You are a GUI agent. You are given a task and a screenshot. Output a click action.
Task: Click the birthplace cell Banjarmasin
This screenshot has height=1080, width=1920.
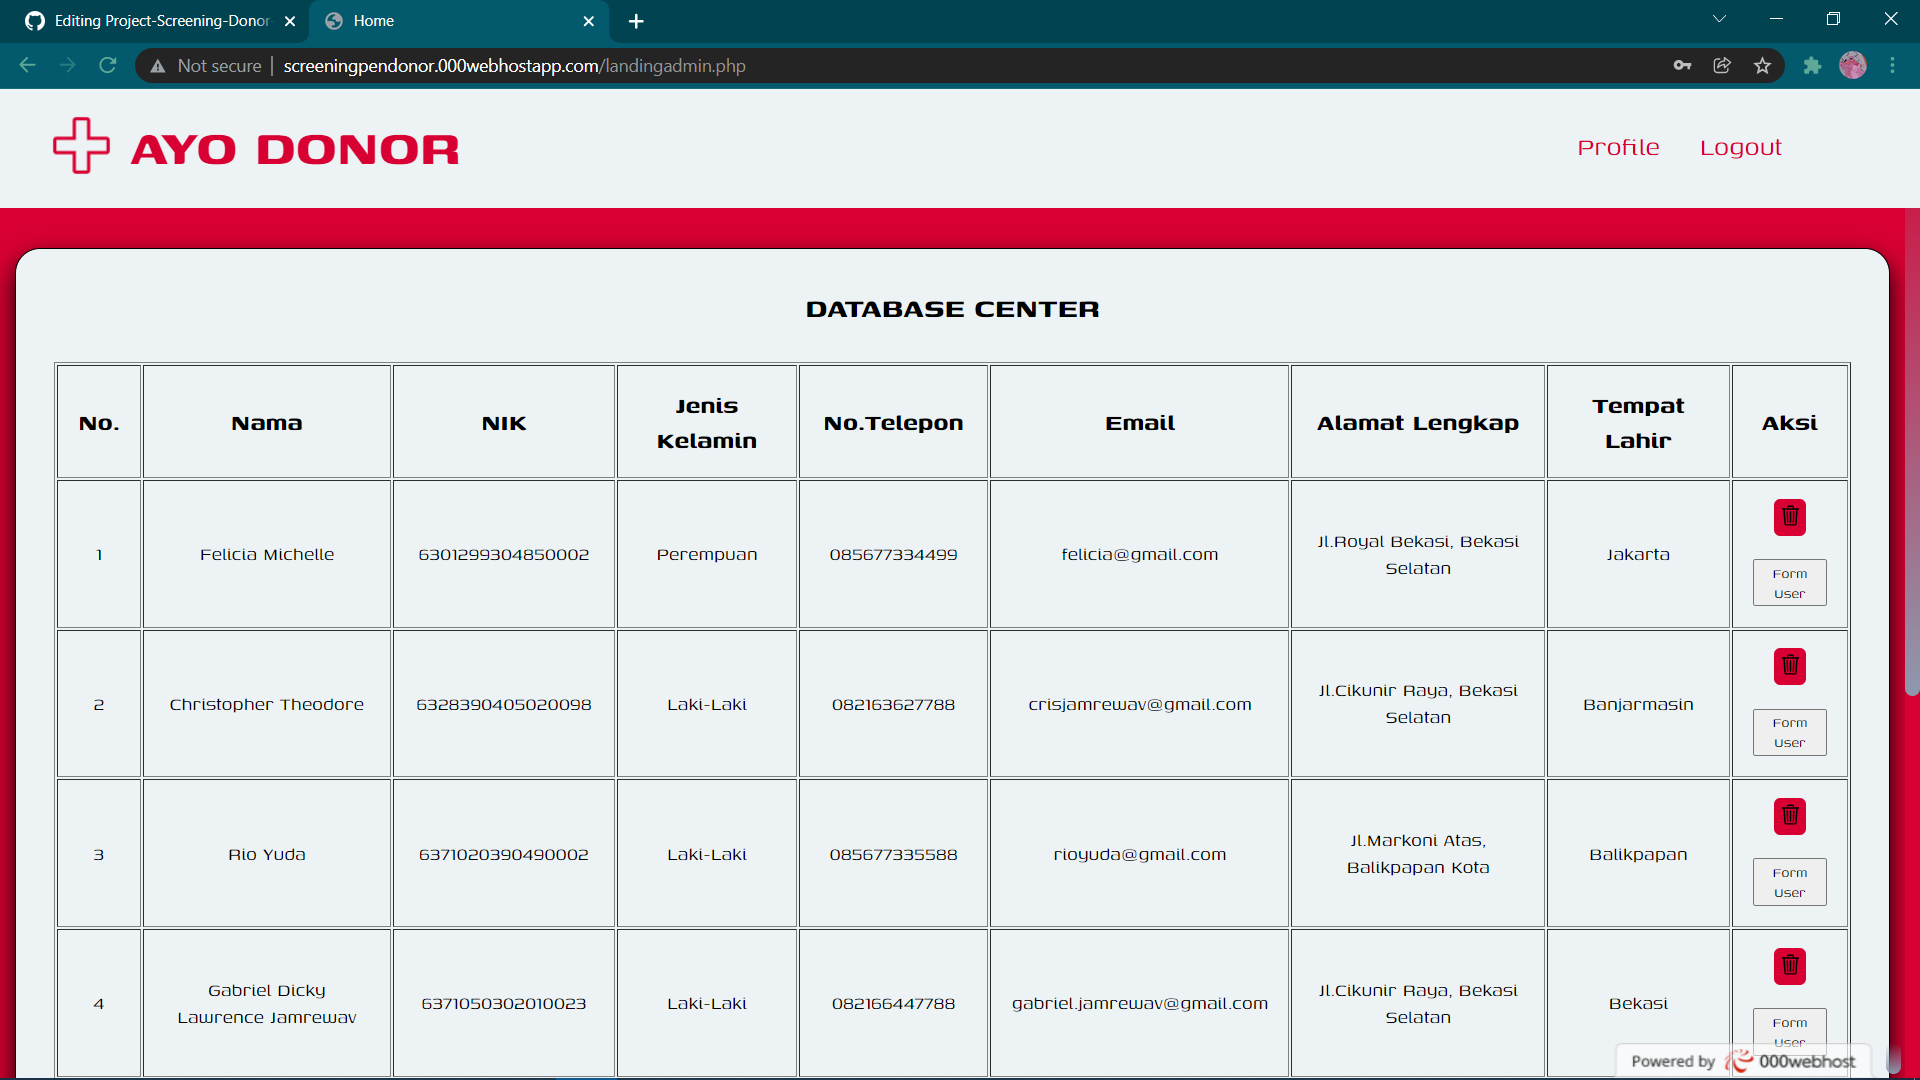[1638, 704]
